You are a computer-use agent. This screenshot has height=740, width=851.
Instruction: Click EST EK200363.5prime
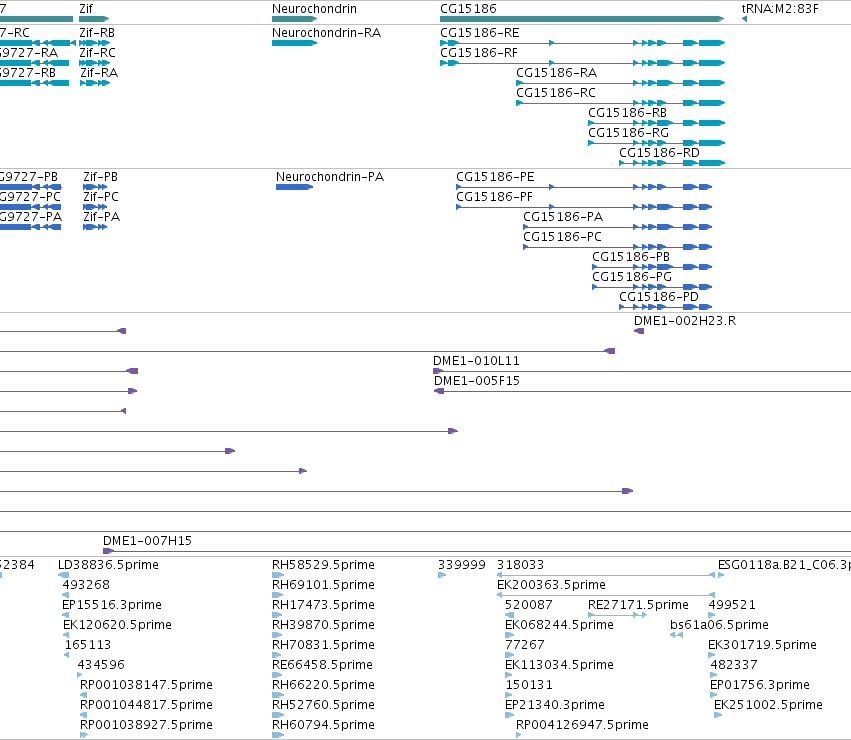point(551,585)
